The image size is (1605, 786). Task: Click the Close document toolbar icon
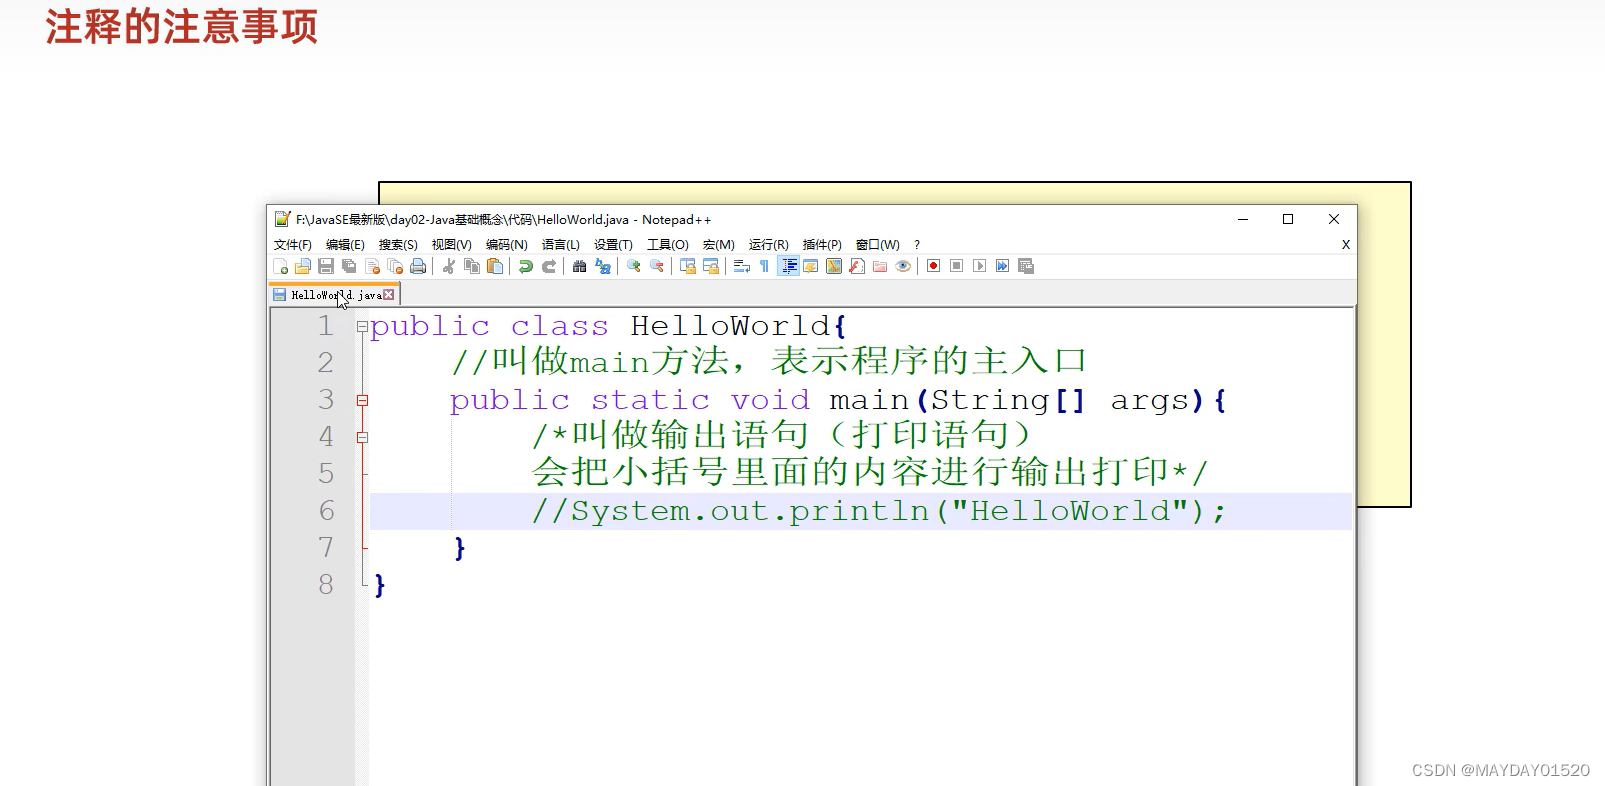click(373, 266)
